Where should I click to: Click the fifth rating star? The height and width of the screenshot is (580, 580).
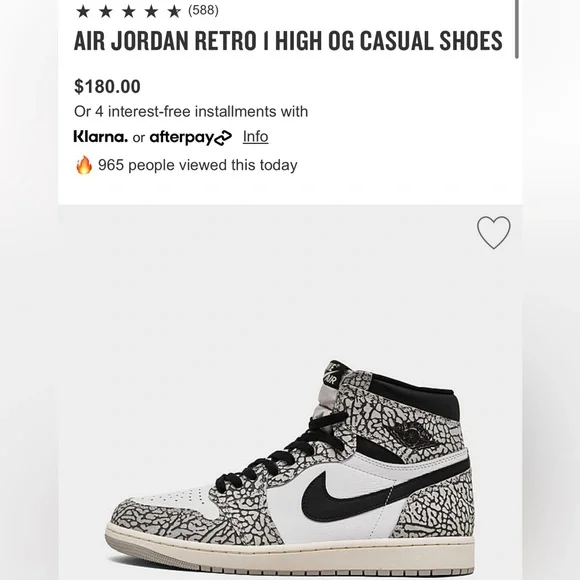coord(174,11)
